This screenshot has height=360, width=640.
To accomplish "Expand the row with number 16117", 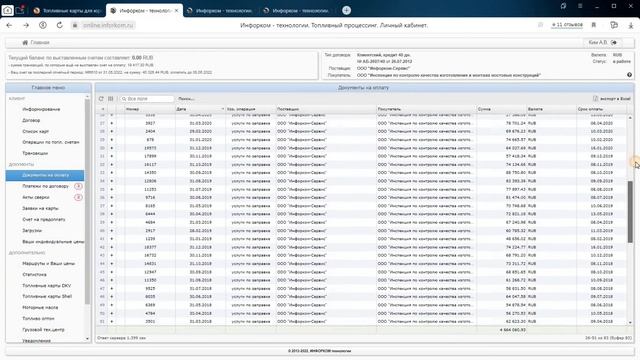I will point(111,164).
